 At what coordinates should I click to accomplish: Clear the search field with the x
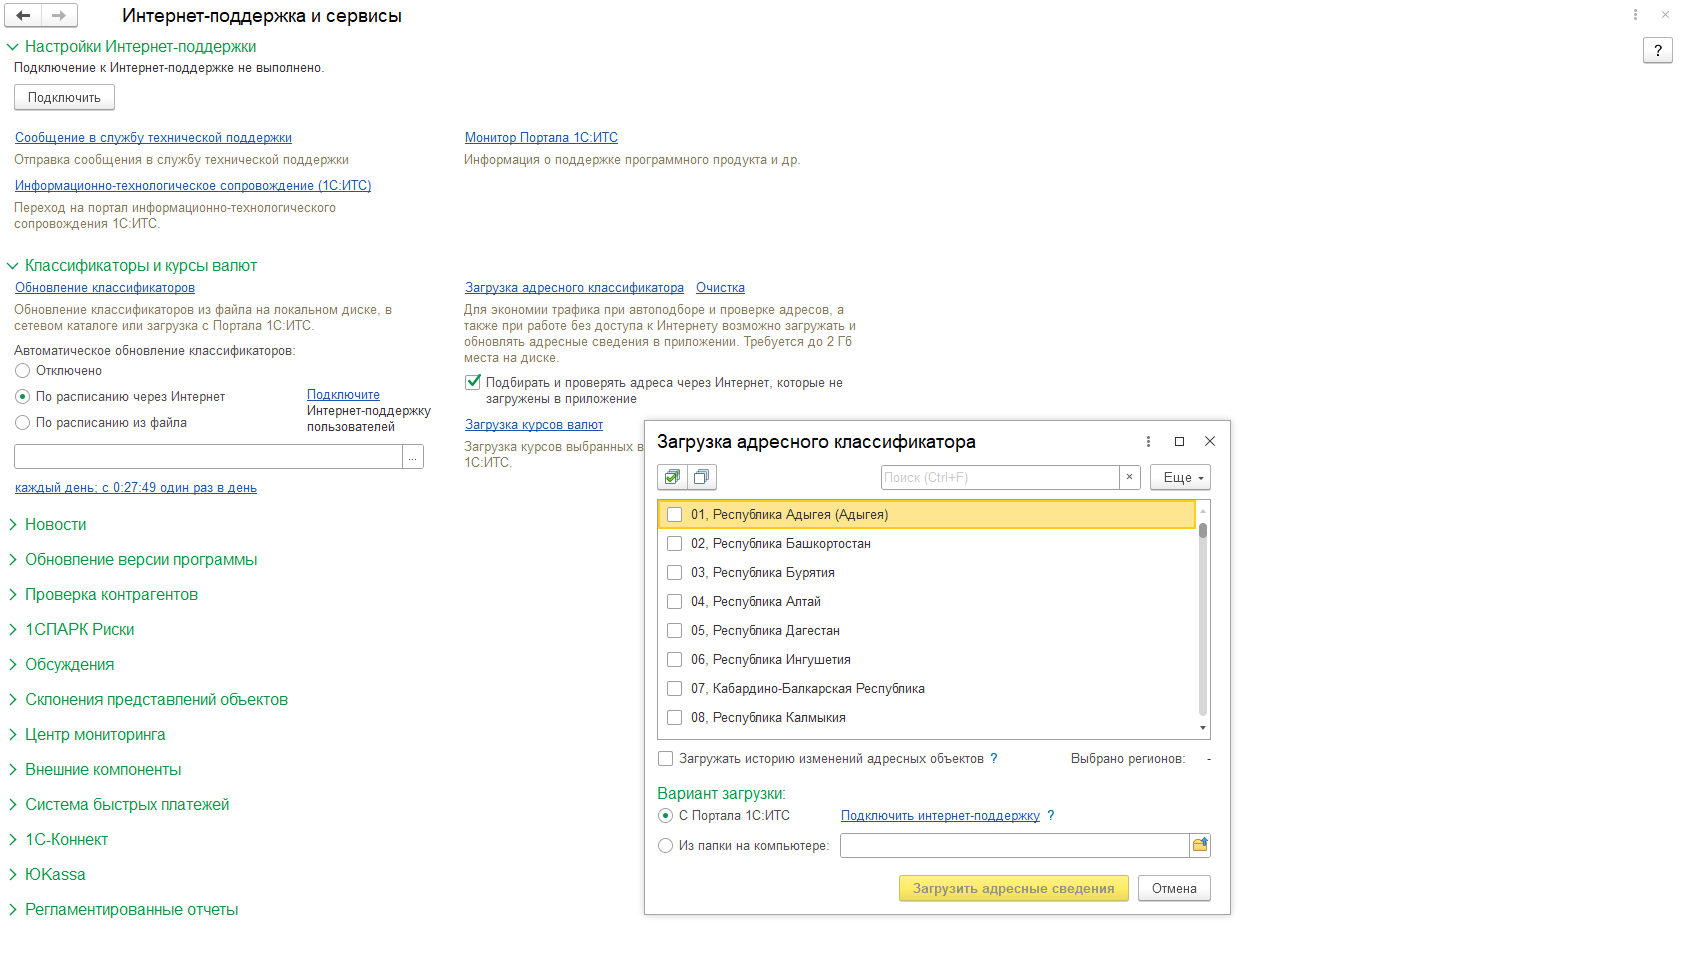point(1130,477)
